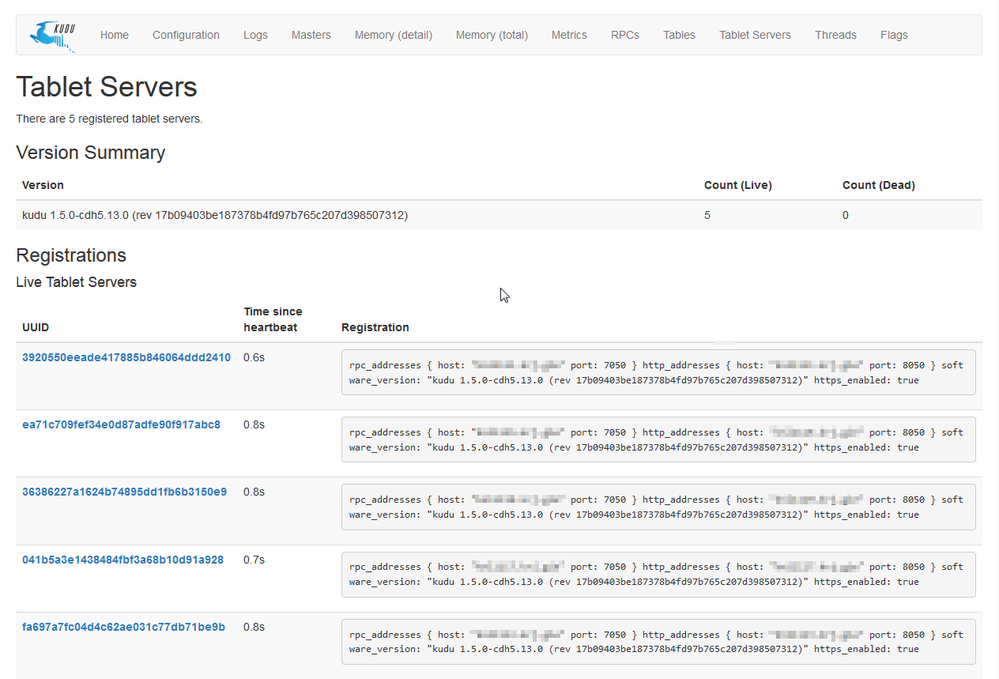Select the Tablet Servers nav item
This screenshot has width=999, height=679.
[x=755, y=35]
